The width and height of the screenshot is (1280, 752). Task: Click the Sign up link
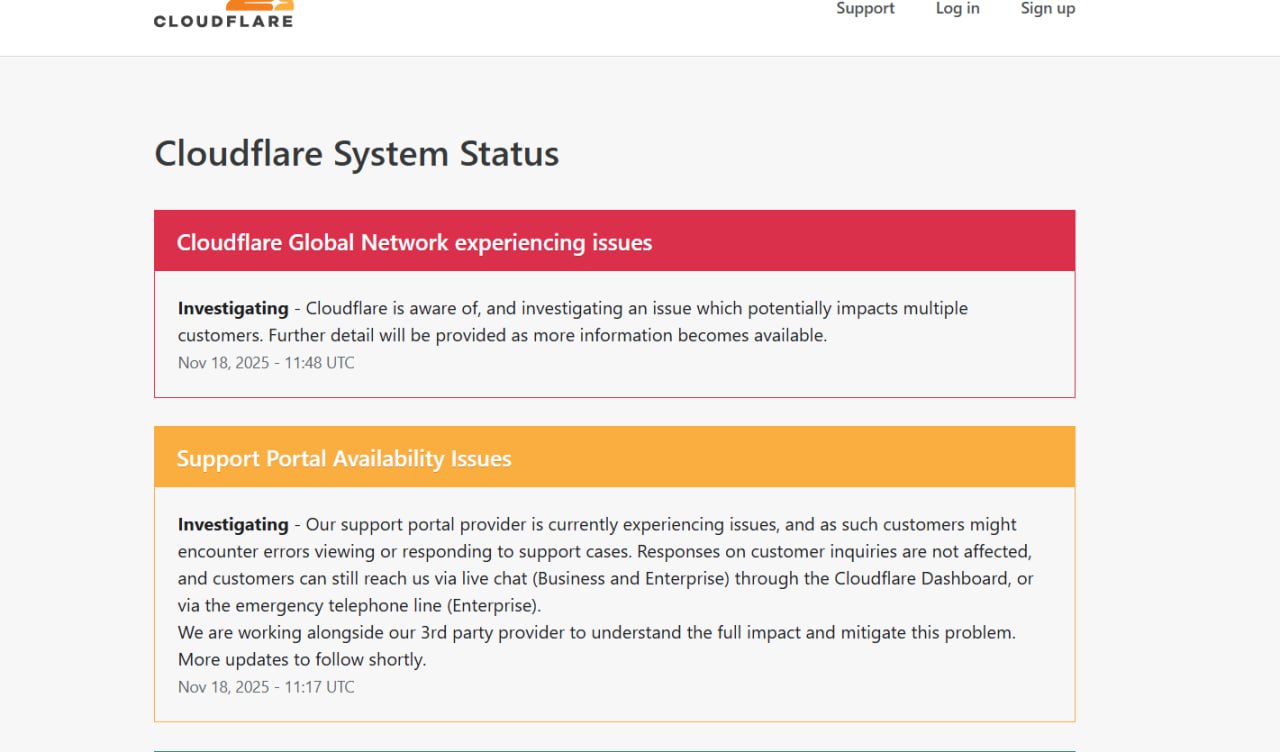[x=1047, y=9]
